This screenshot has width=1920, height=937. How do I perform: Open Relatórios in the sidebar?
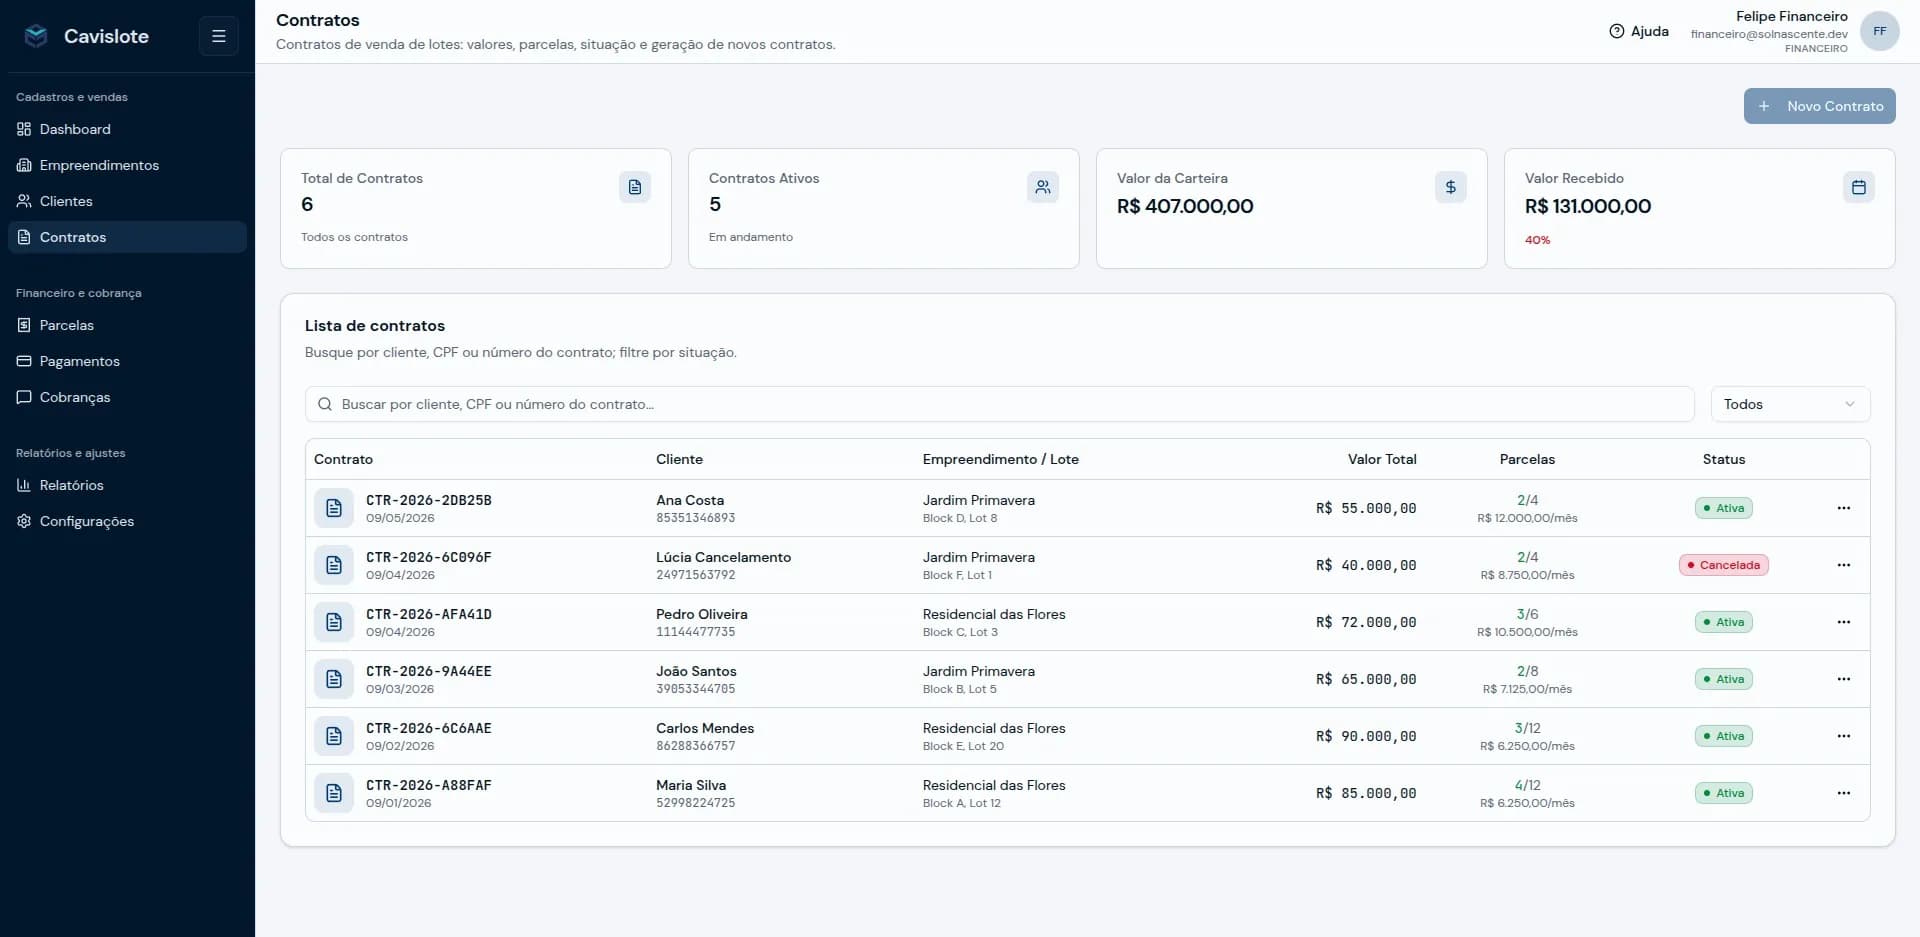[127, 485]
